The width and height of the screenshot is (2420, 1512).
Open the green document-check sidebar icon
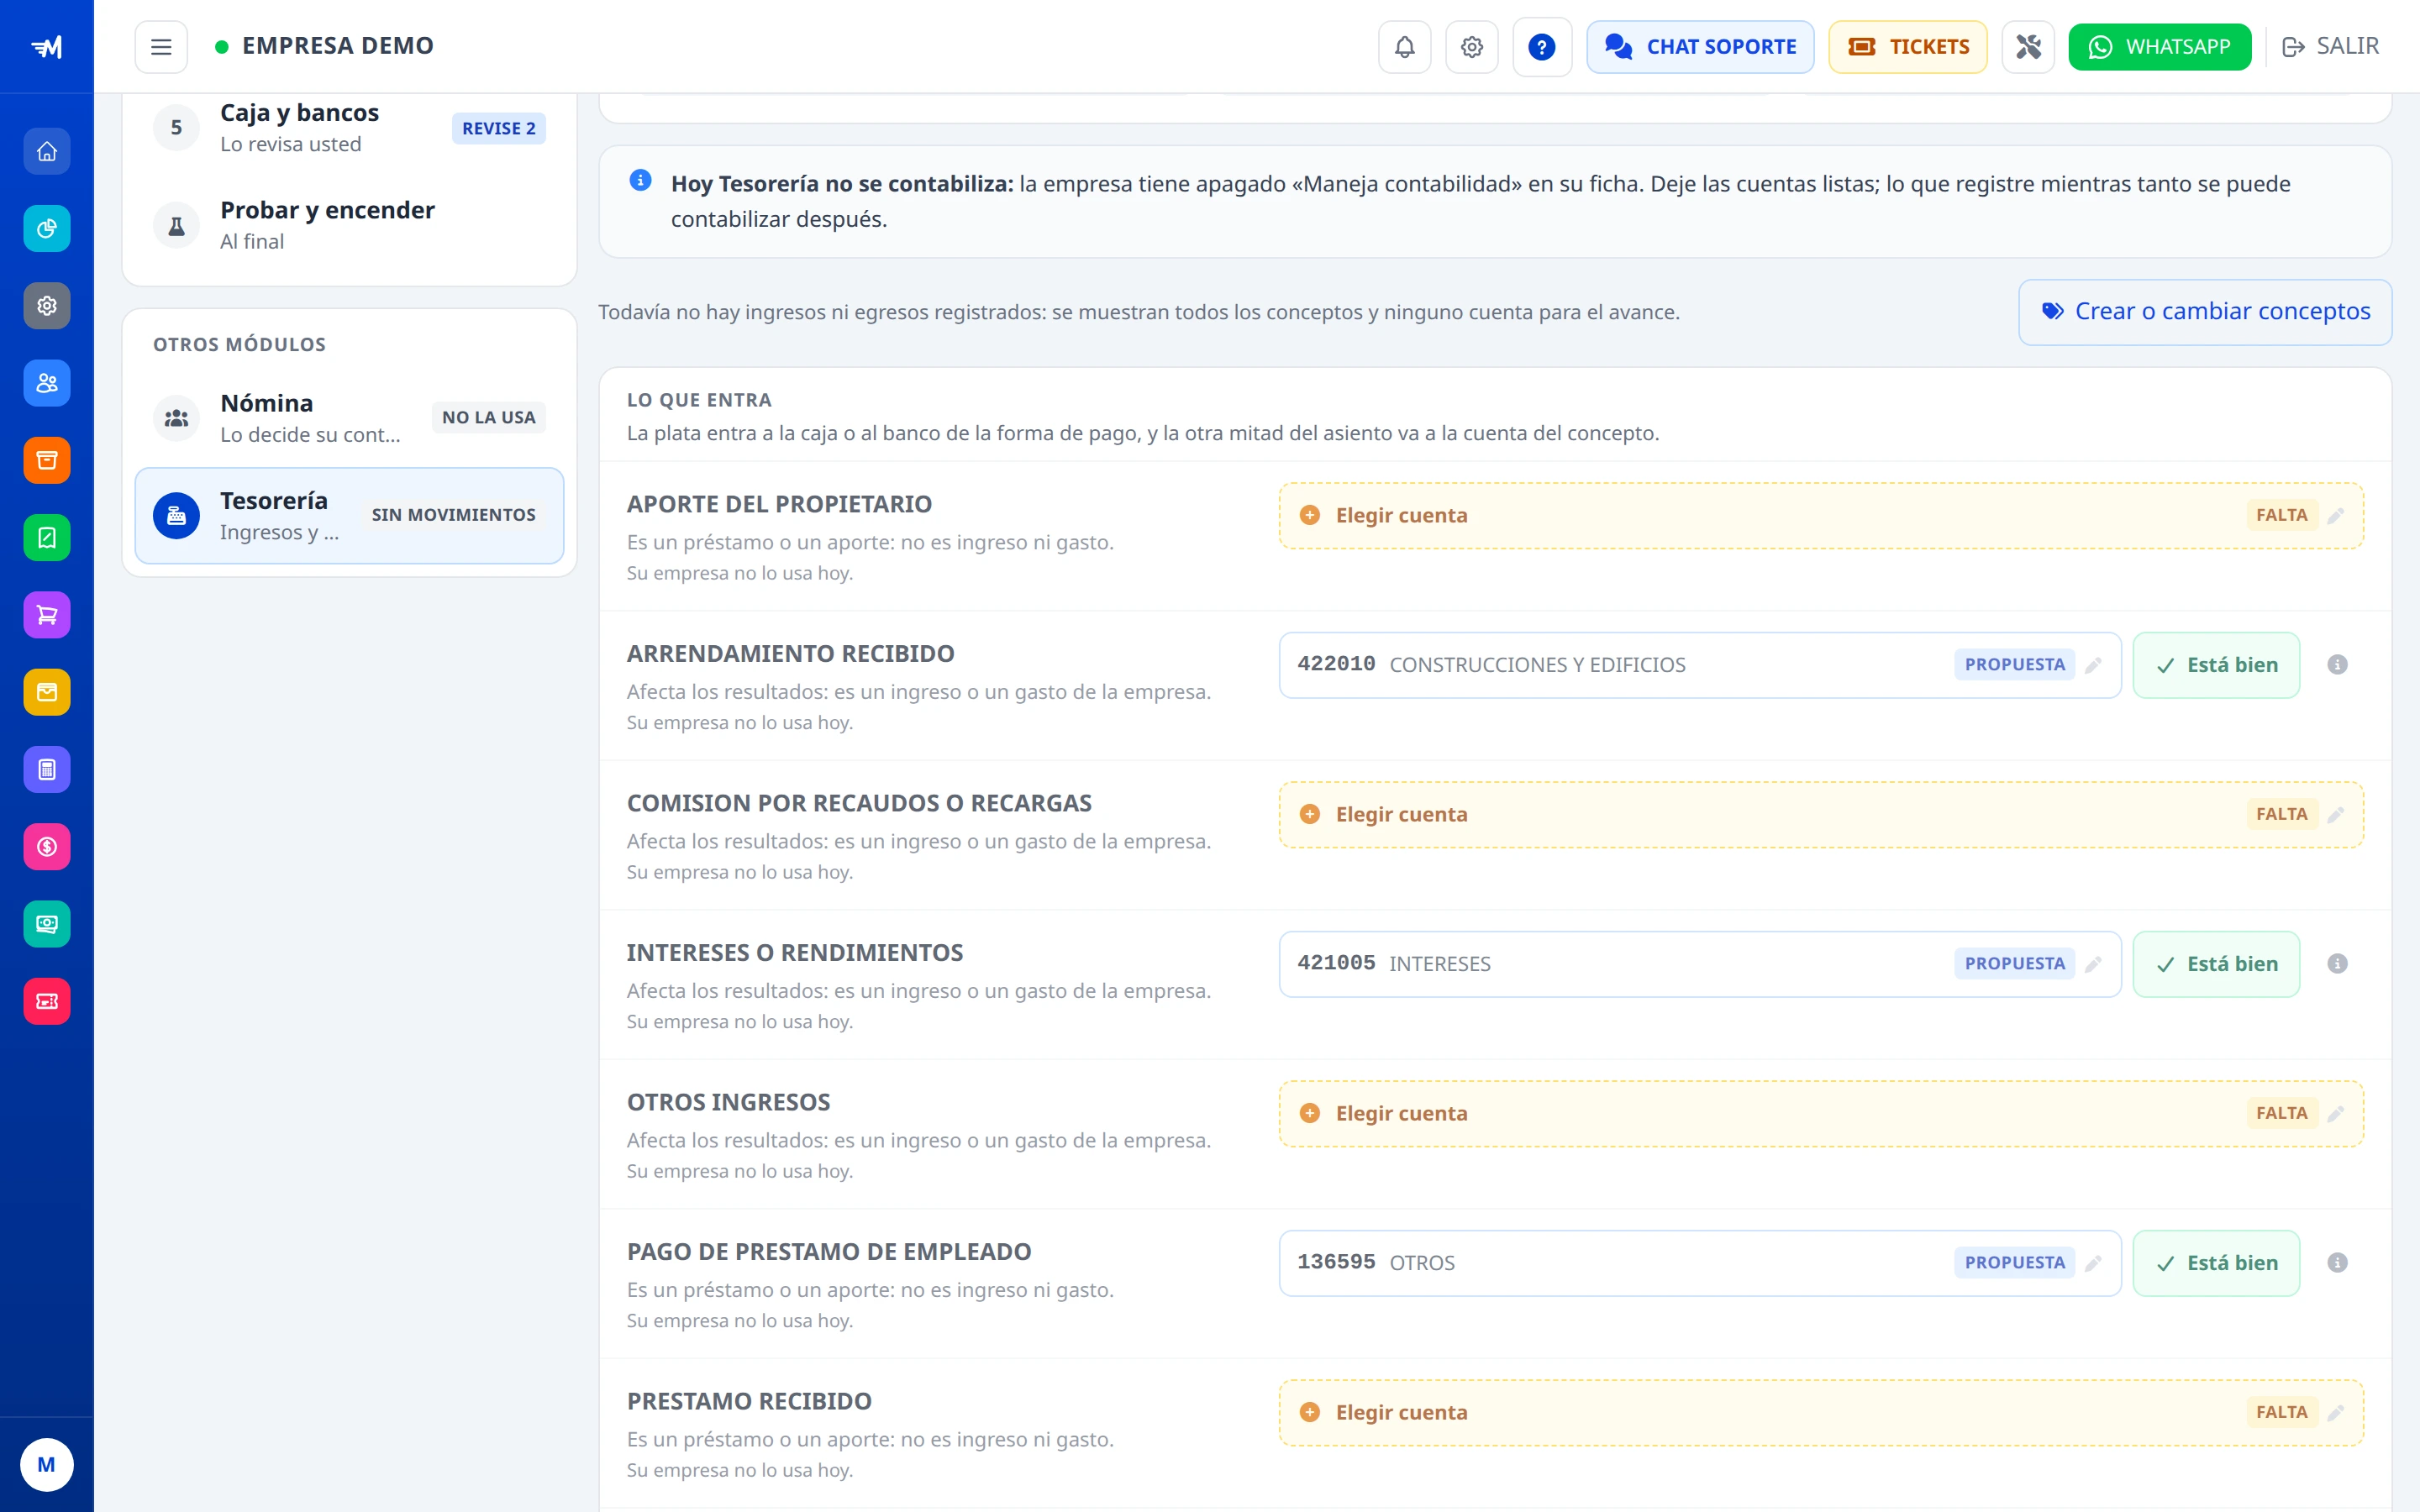[47, 538]
